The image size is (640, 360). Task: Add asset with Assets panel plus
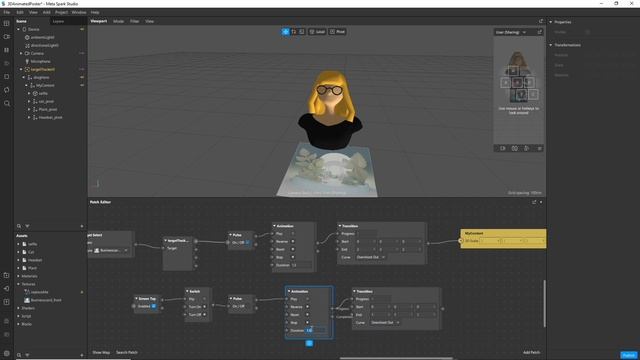pyautogui.click(x=82, y=355)
